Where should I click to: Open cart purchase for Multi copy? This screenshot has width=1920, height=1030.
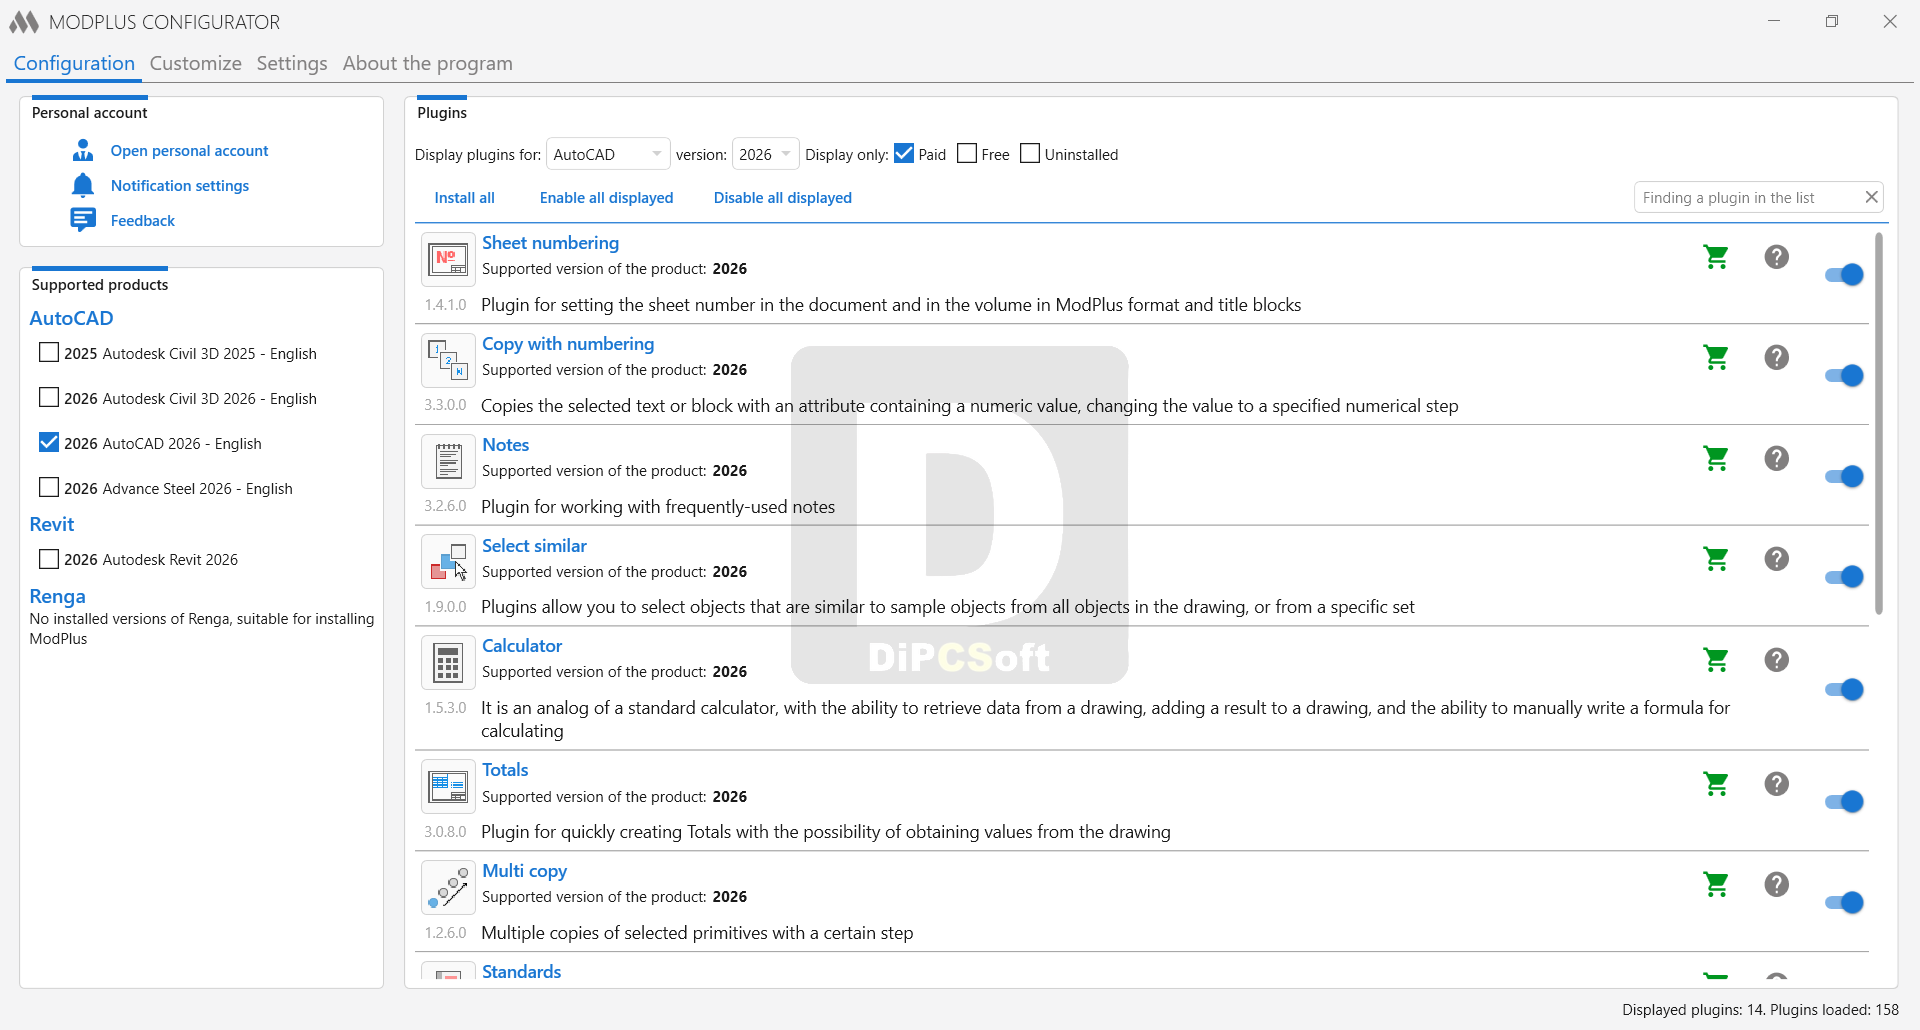1716,884
